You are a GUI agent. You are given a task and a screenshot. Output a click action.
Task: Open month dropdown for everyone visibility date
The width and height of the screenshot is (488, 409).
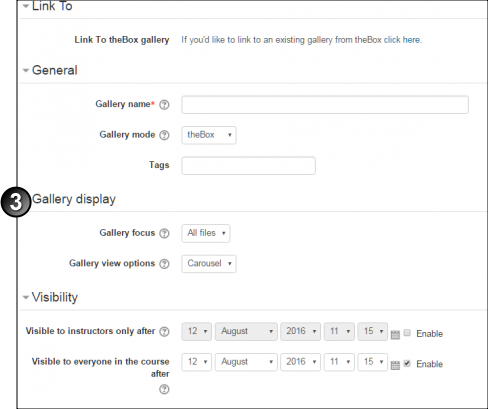tap(246, 362)
